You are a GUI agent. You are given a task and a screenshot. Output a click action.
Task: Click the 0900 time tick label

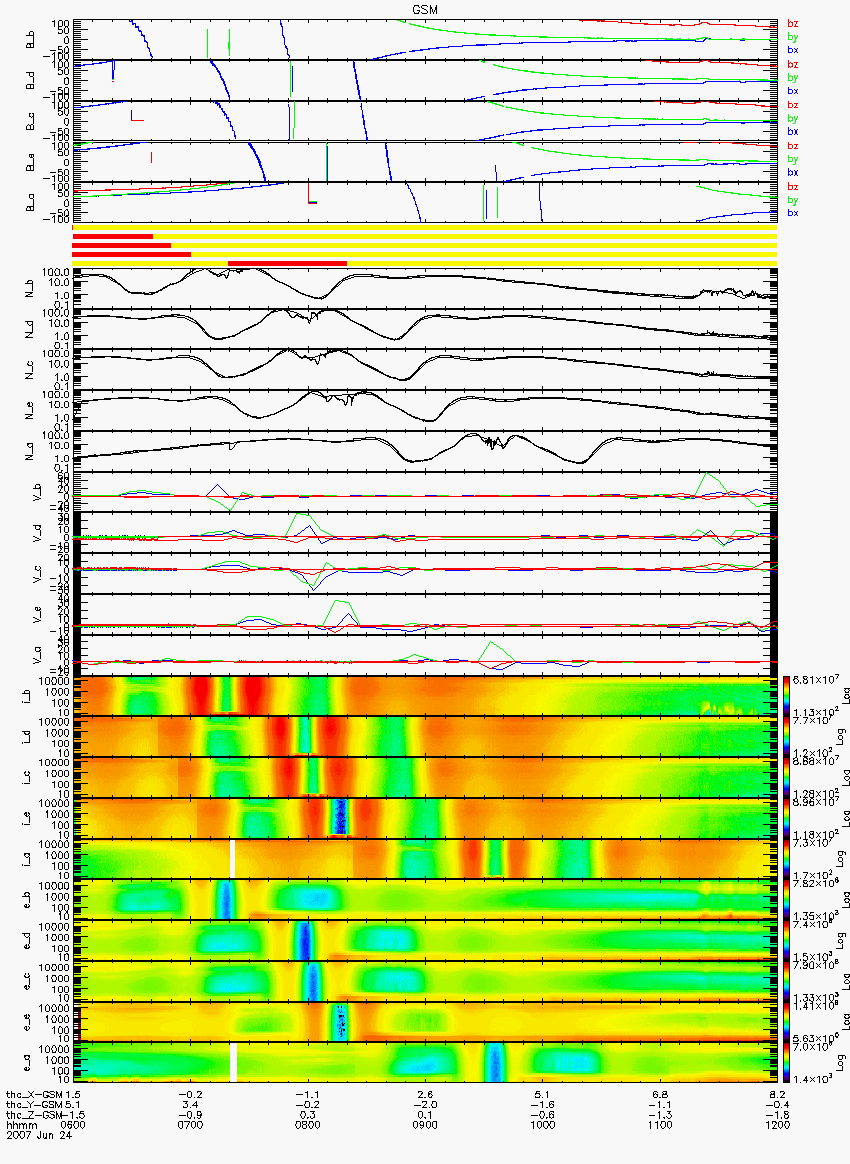coord(425,1125)
